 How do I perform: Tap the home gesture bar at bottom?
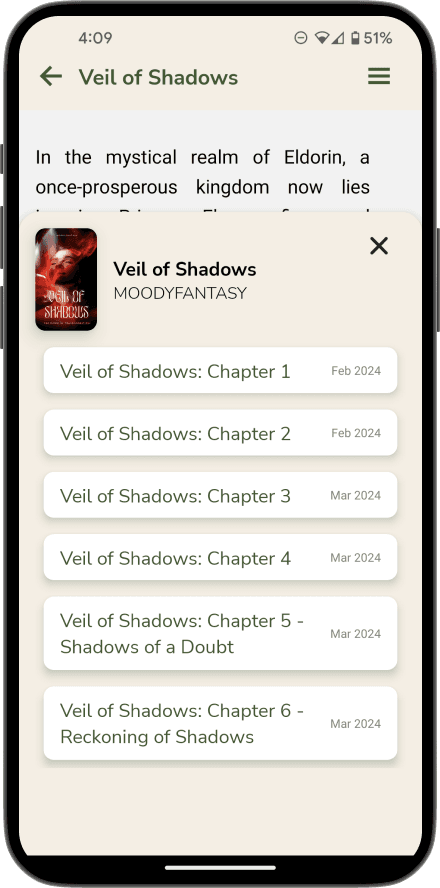[220, 867]
